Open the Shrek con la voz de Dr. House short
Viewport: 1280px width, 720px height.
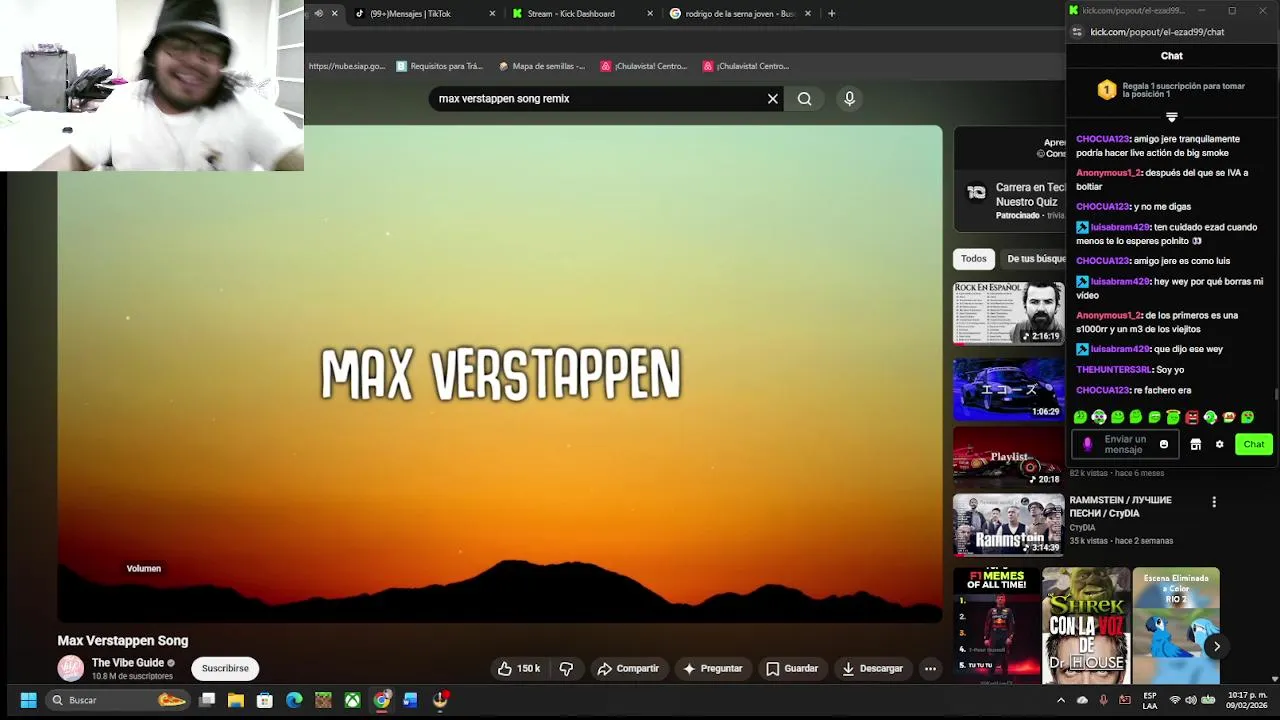[1086, 625]
